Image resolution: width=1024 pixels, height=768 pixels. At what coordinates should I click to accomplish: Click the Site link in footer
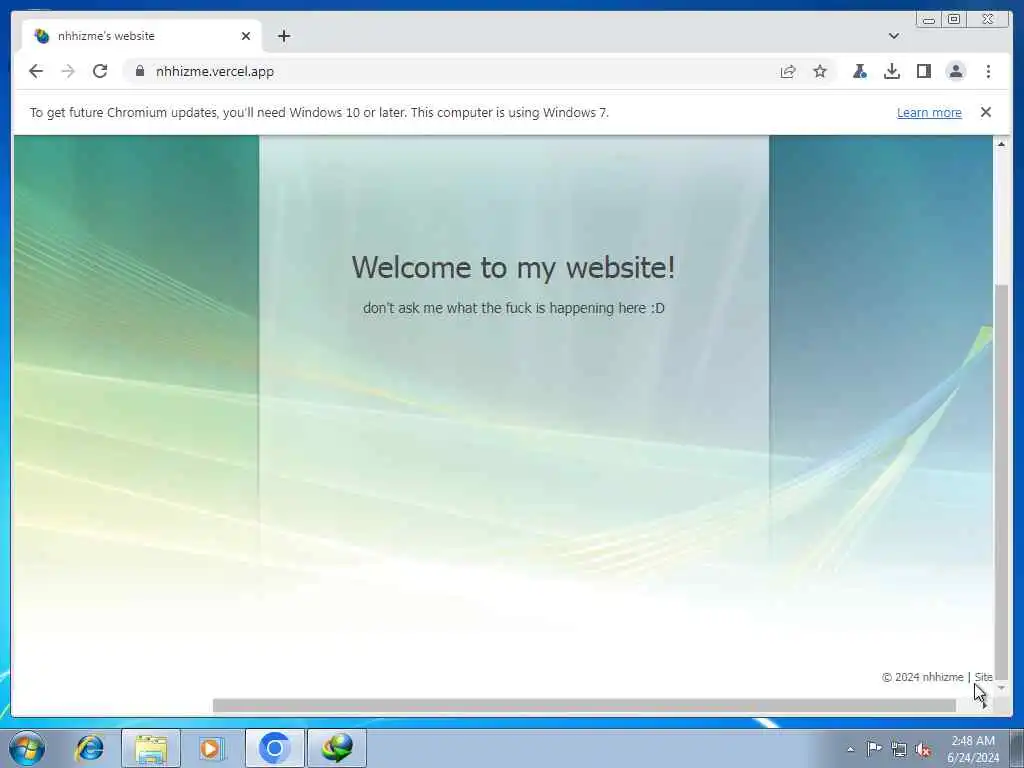984,677
